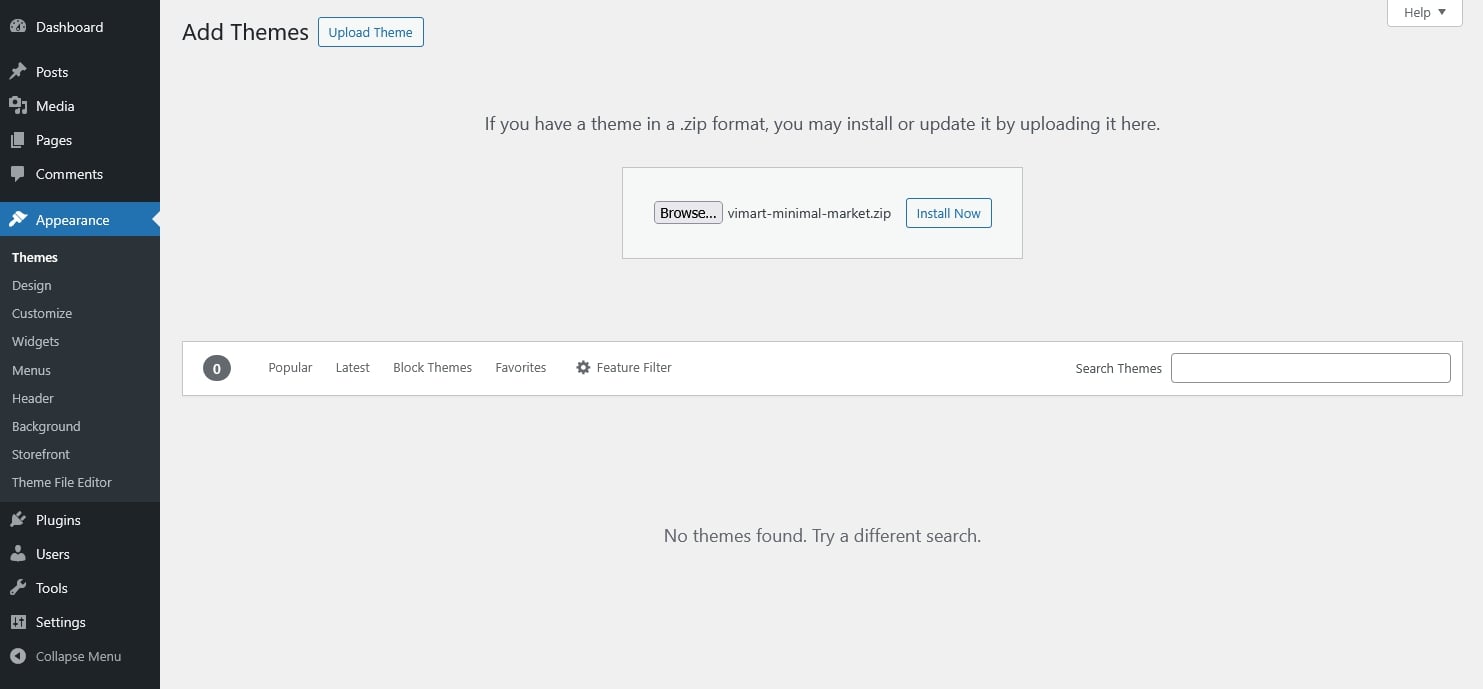Viewport: 1483px width, 689px height.
Task: Open the Feature Filter gear option
Action: tap(624, 368)
